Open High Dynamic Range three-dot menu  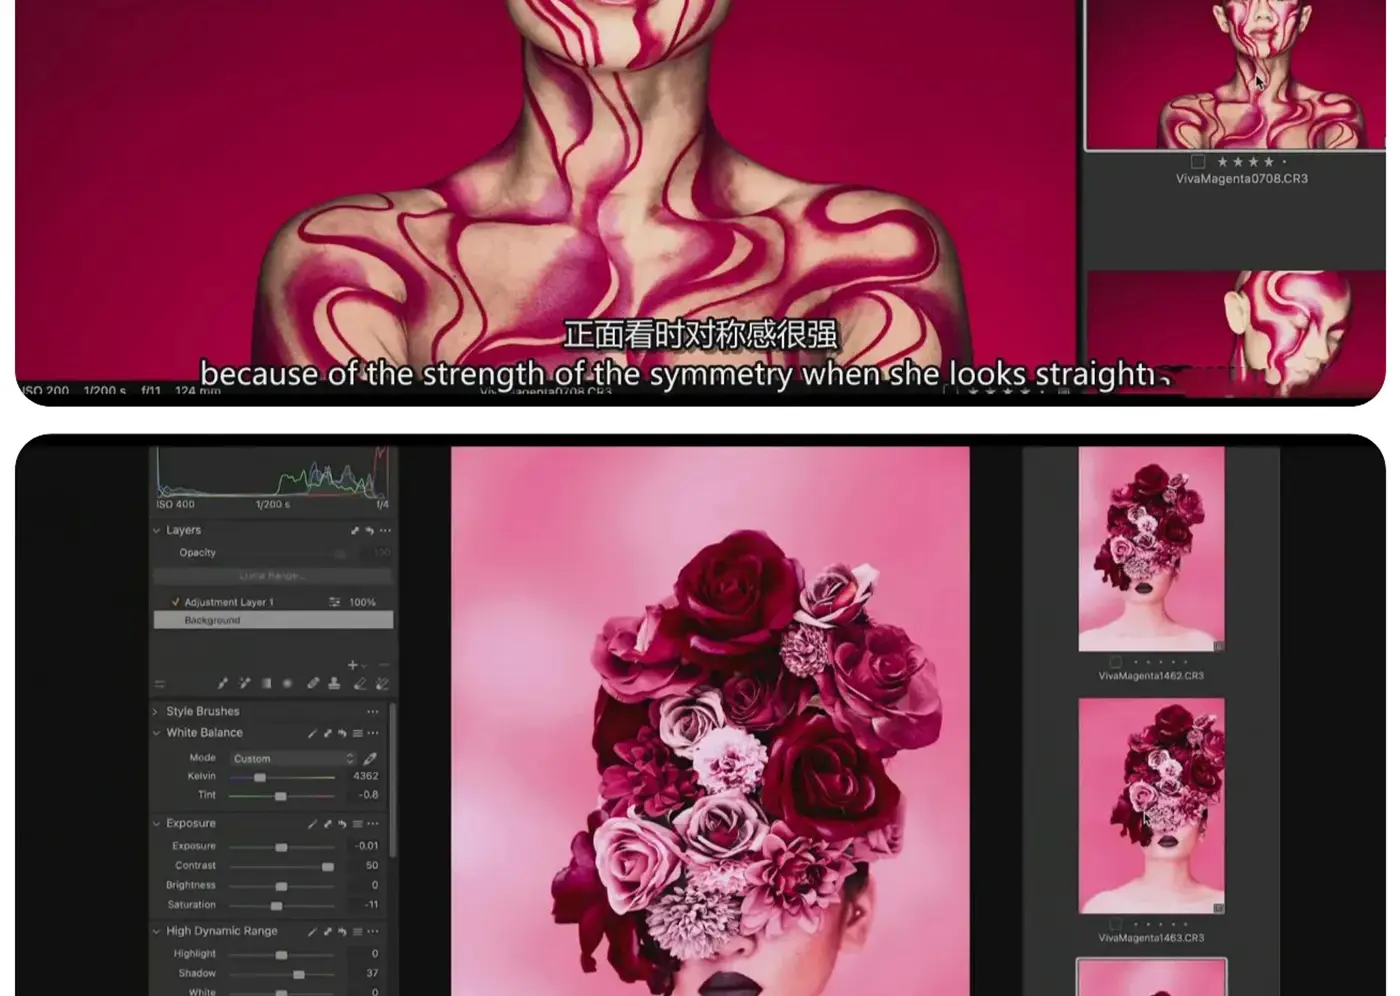pyautogui.click(x=373, y=931)
